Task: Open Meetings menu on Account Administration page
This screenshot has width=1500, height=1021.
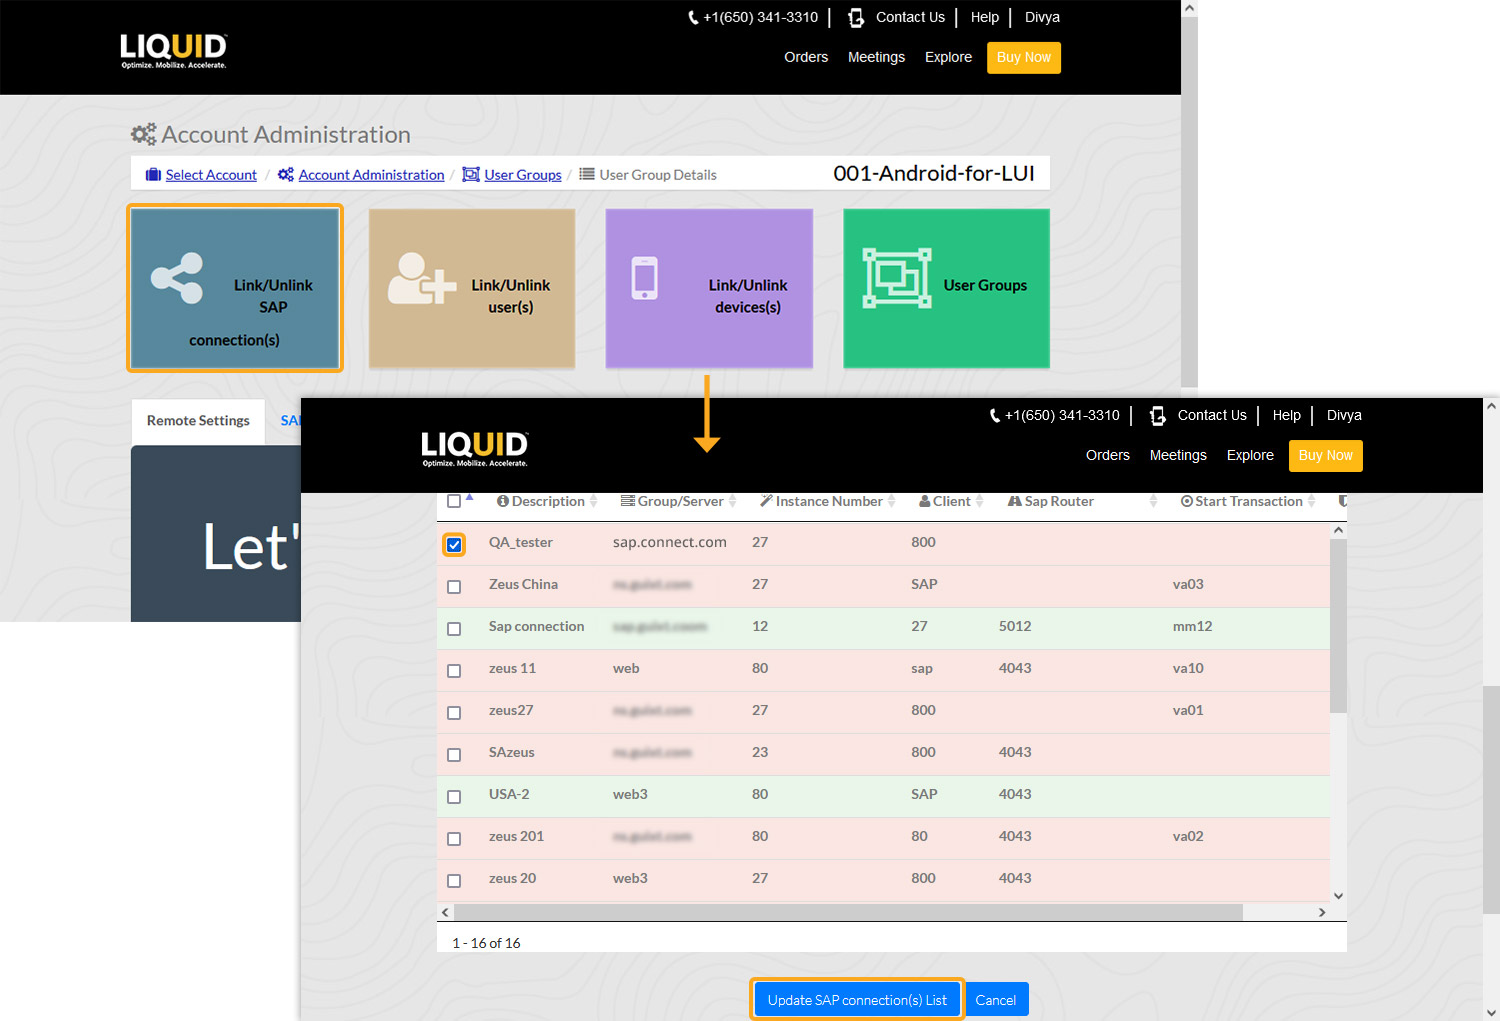Action: [876, 57]
